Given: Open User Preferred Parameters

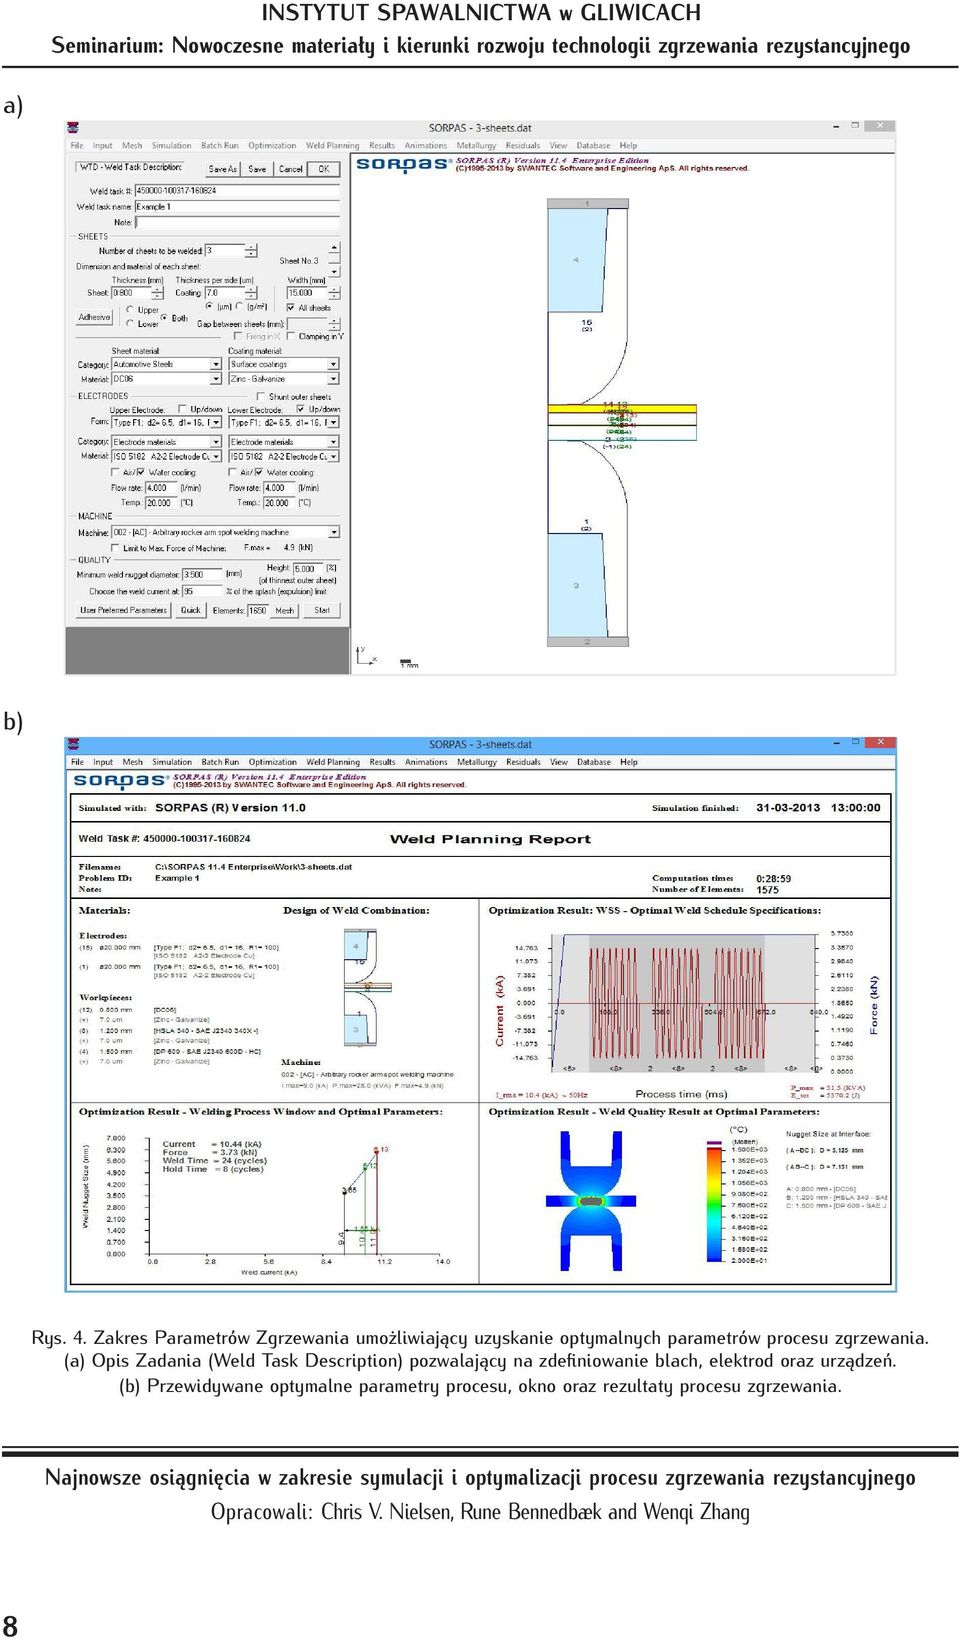Looking at the screenshot, I should point(123,610).
